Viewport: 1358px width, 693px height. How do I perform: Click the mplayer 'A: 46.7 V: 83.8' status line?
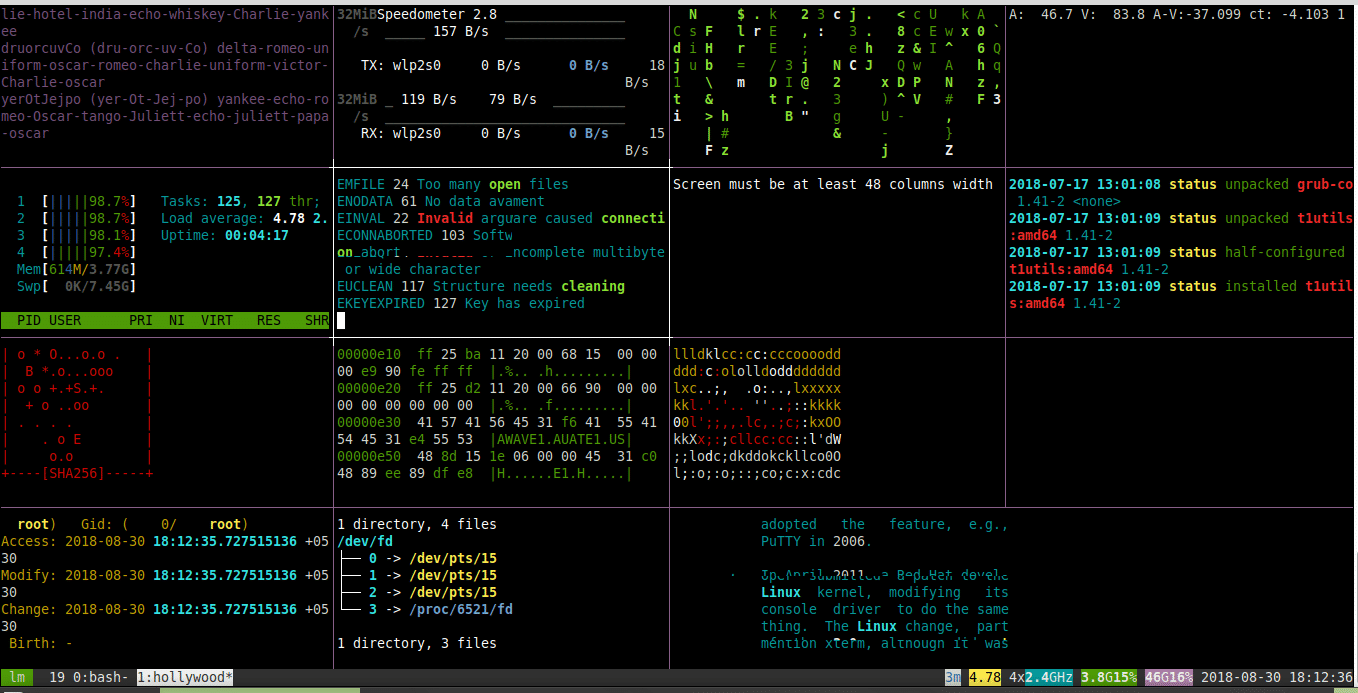click(1176, 15)
